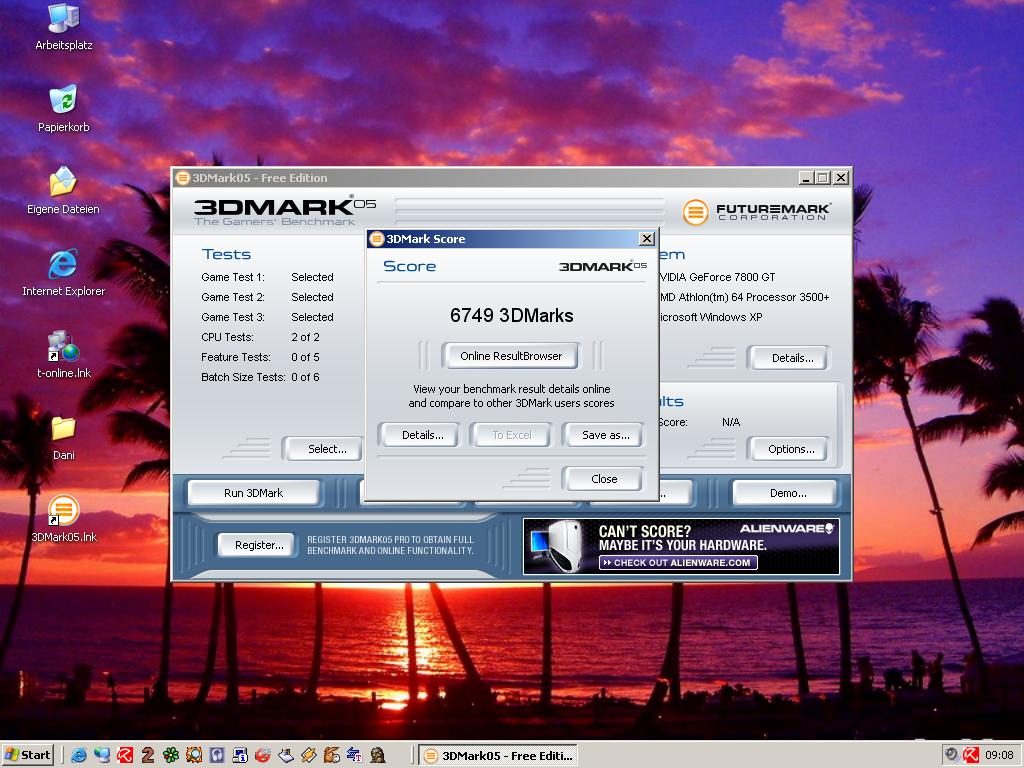The width and height of the screenshot is (1024, 768).
Task: Open the Dani folder on the desktop
Action: coord(63,437)
